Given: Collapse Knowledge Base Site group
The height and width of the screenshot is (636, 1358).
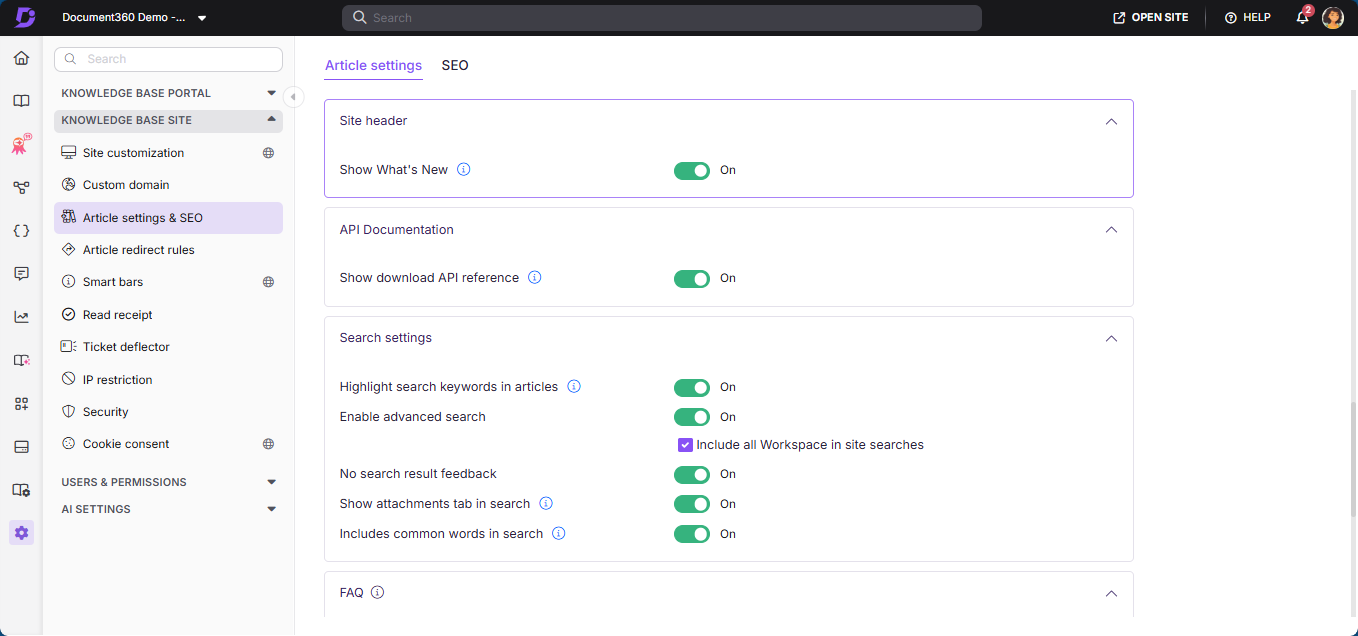Looking at the screenshot, I should pyautogui.click(x=168, y=120).
